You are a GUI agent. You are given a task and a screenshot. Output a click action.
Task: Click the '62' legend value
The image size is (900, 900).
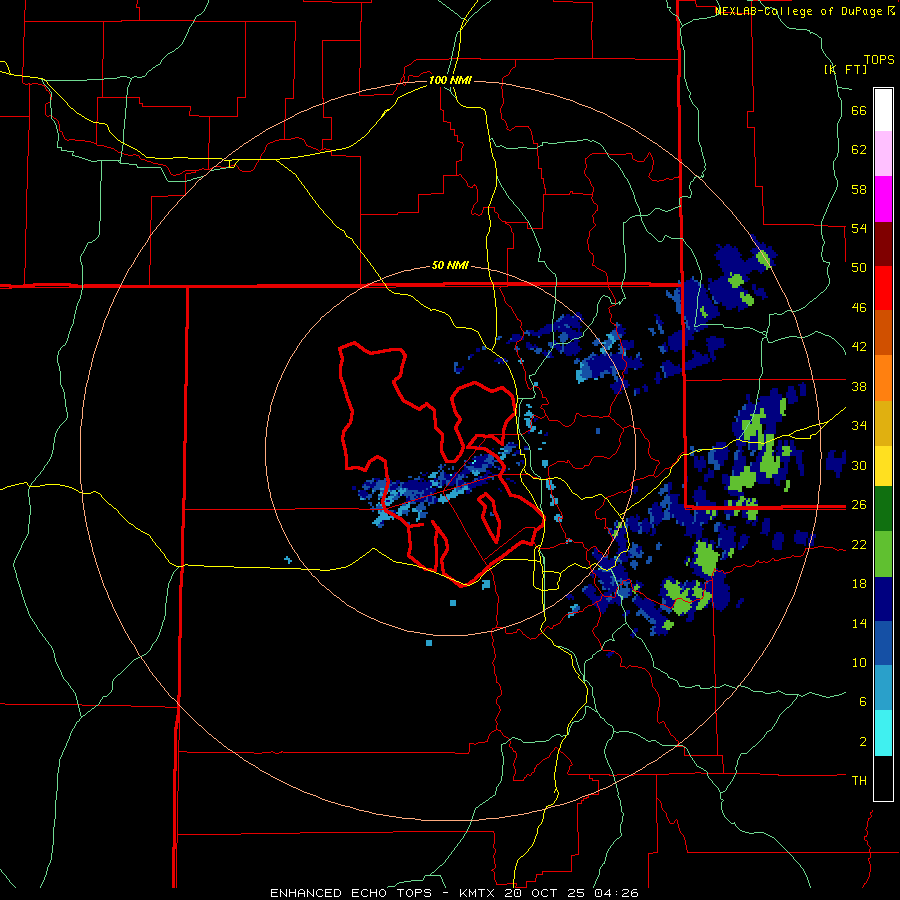pos(859,150)
